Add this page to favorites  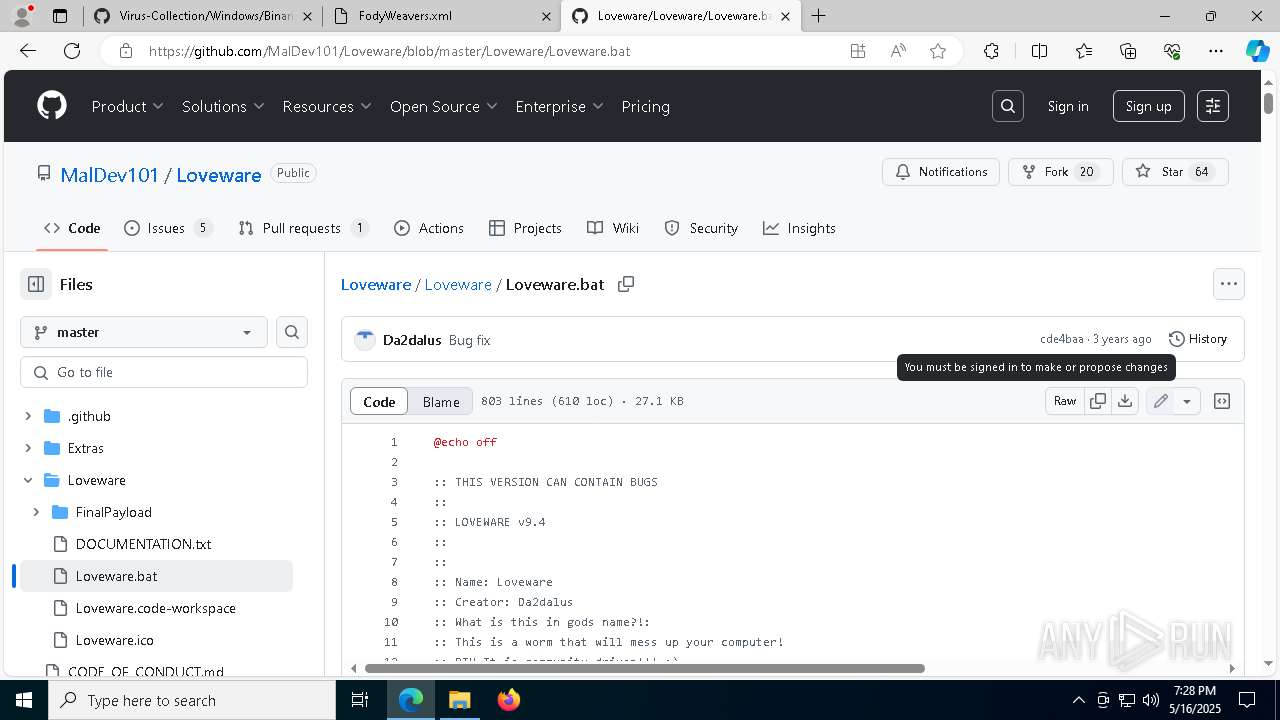point(938,51)
